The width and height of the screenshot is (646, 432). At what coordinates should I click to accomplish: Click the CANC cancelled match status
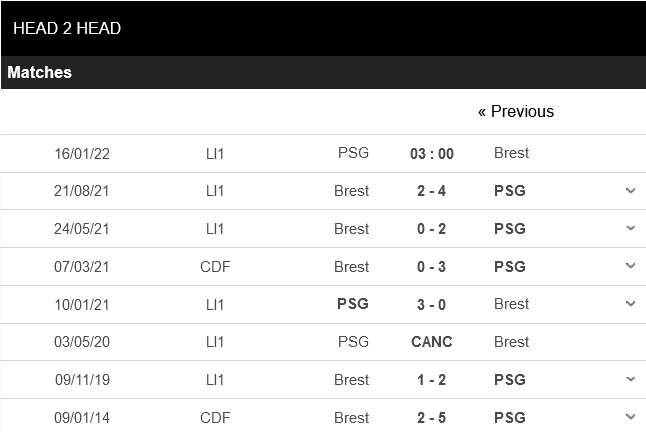[432, 342]
